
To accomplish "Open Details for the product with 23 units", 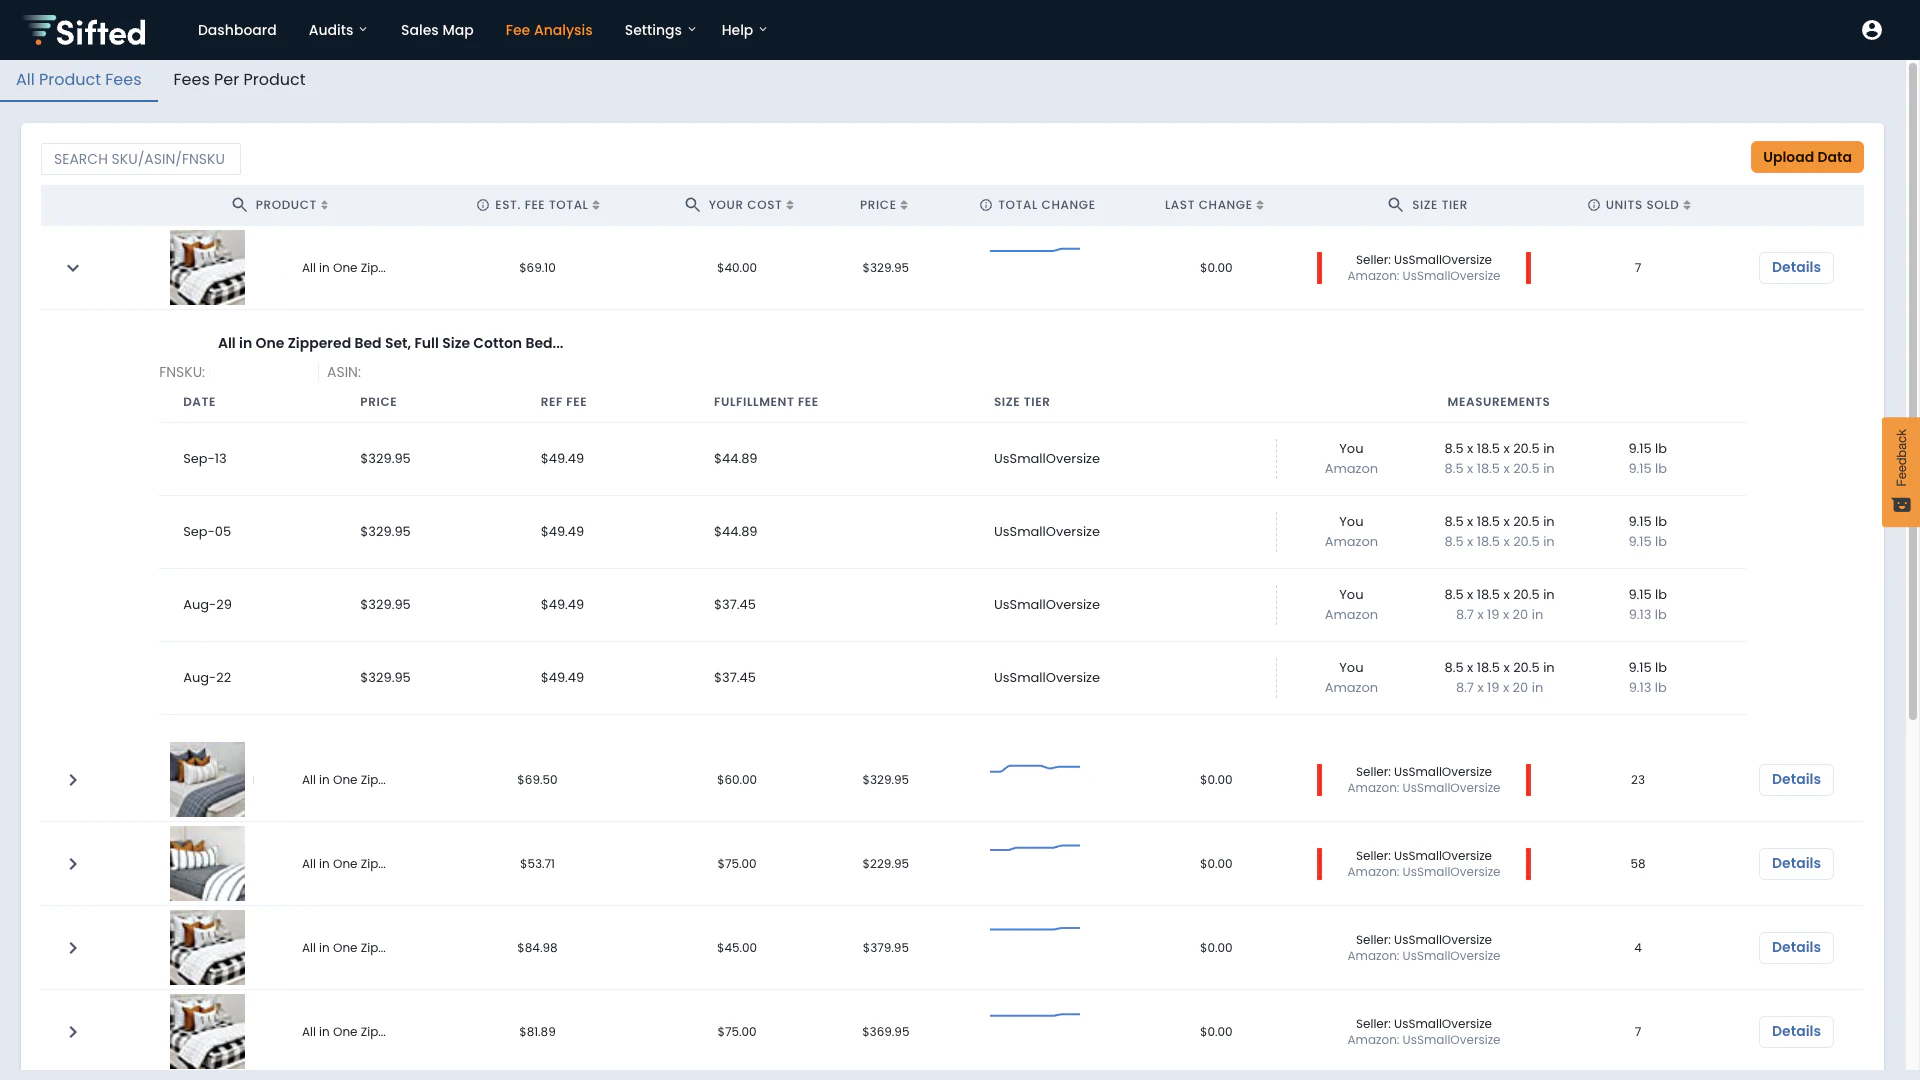I will (1796, 779).
